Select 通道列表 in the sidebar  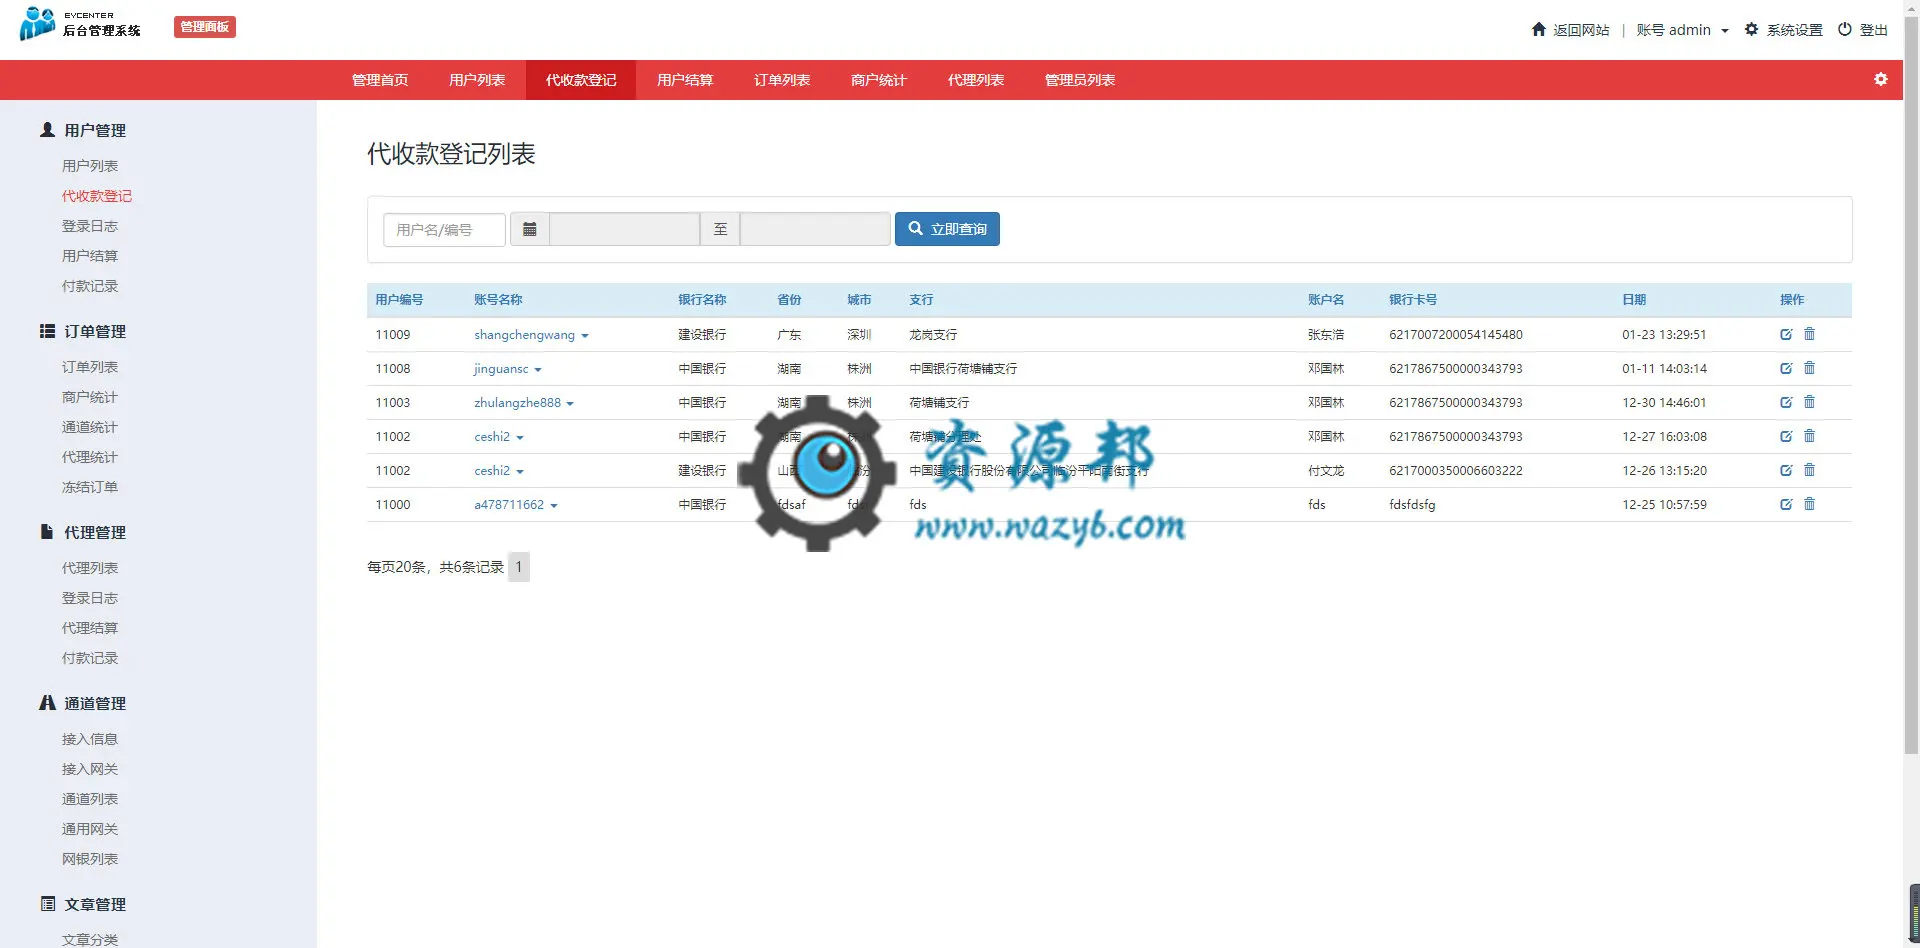[90, 799]
